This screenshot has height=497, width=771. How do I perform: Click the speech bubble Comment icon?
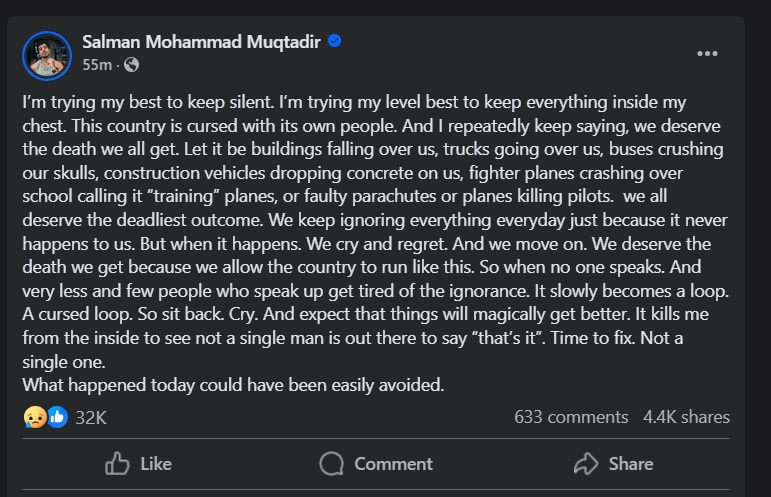(x=332, y=464)
